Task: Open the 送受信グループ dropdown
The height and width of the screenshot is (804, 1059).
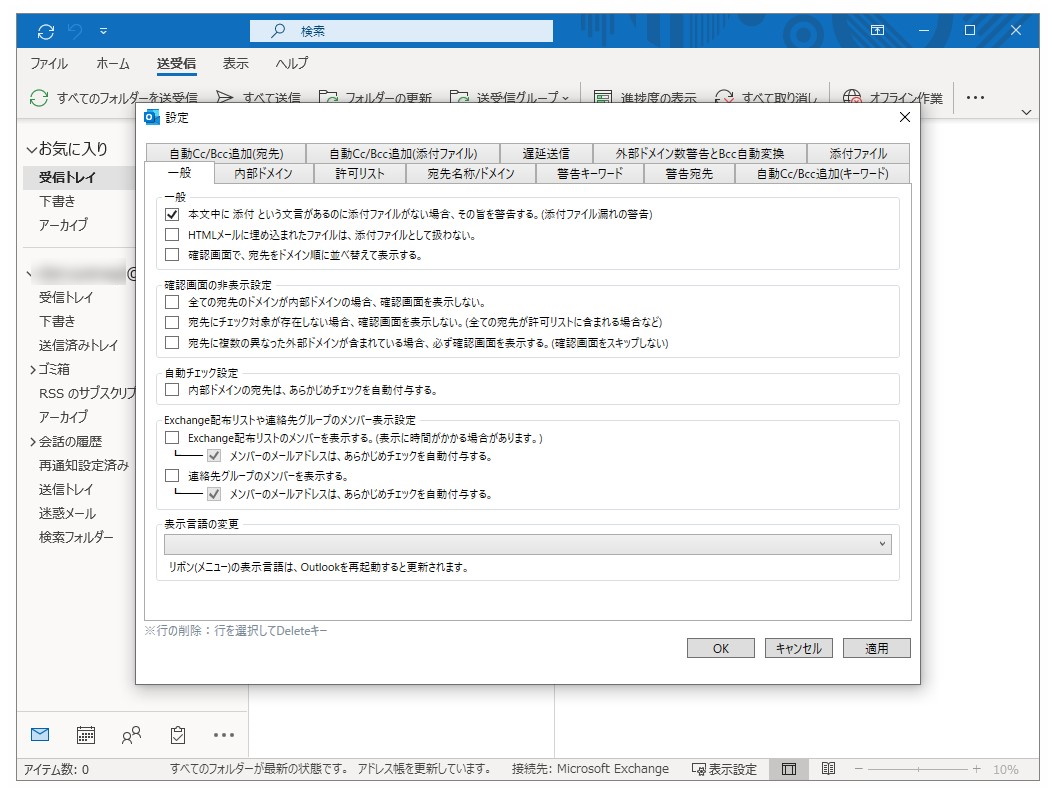Action: tap(566, 97)
